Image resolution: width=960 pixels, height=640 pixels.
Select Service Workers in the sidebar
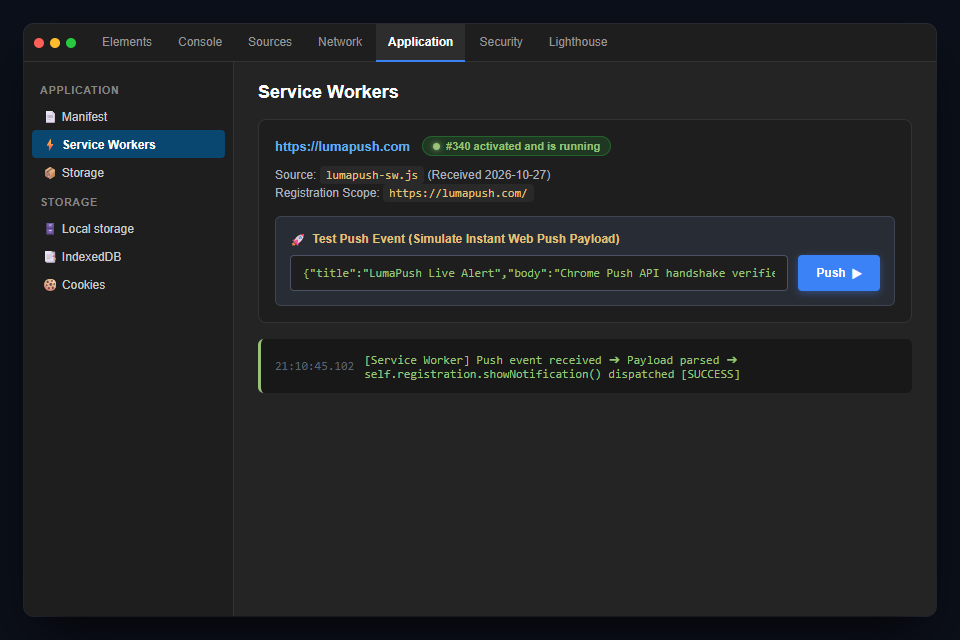pyautogui.click(x=129, y=145)
